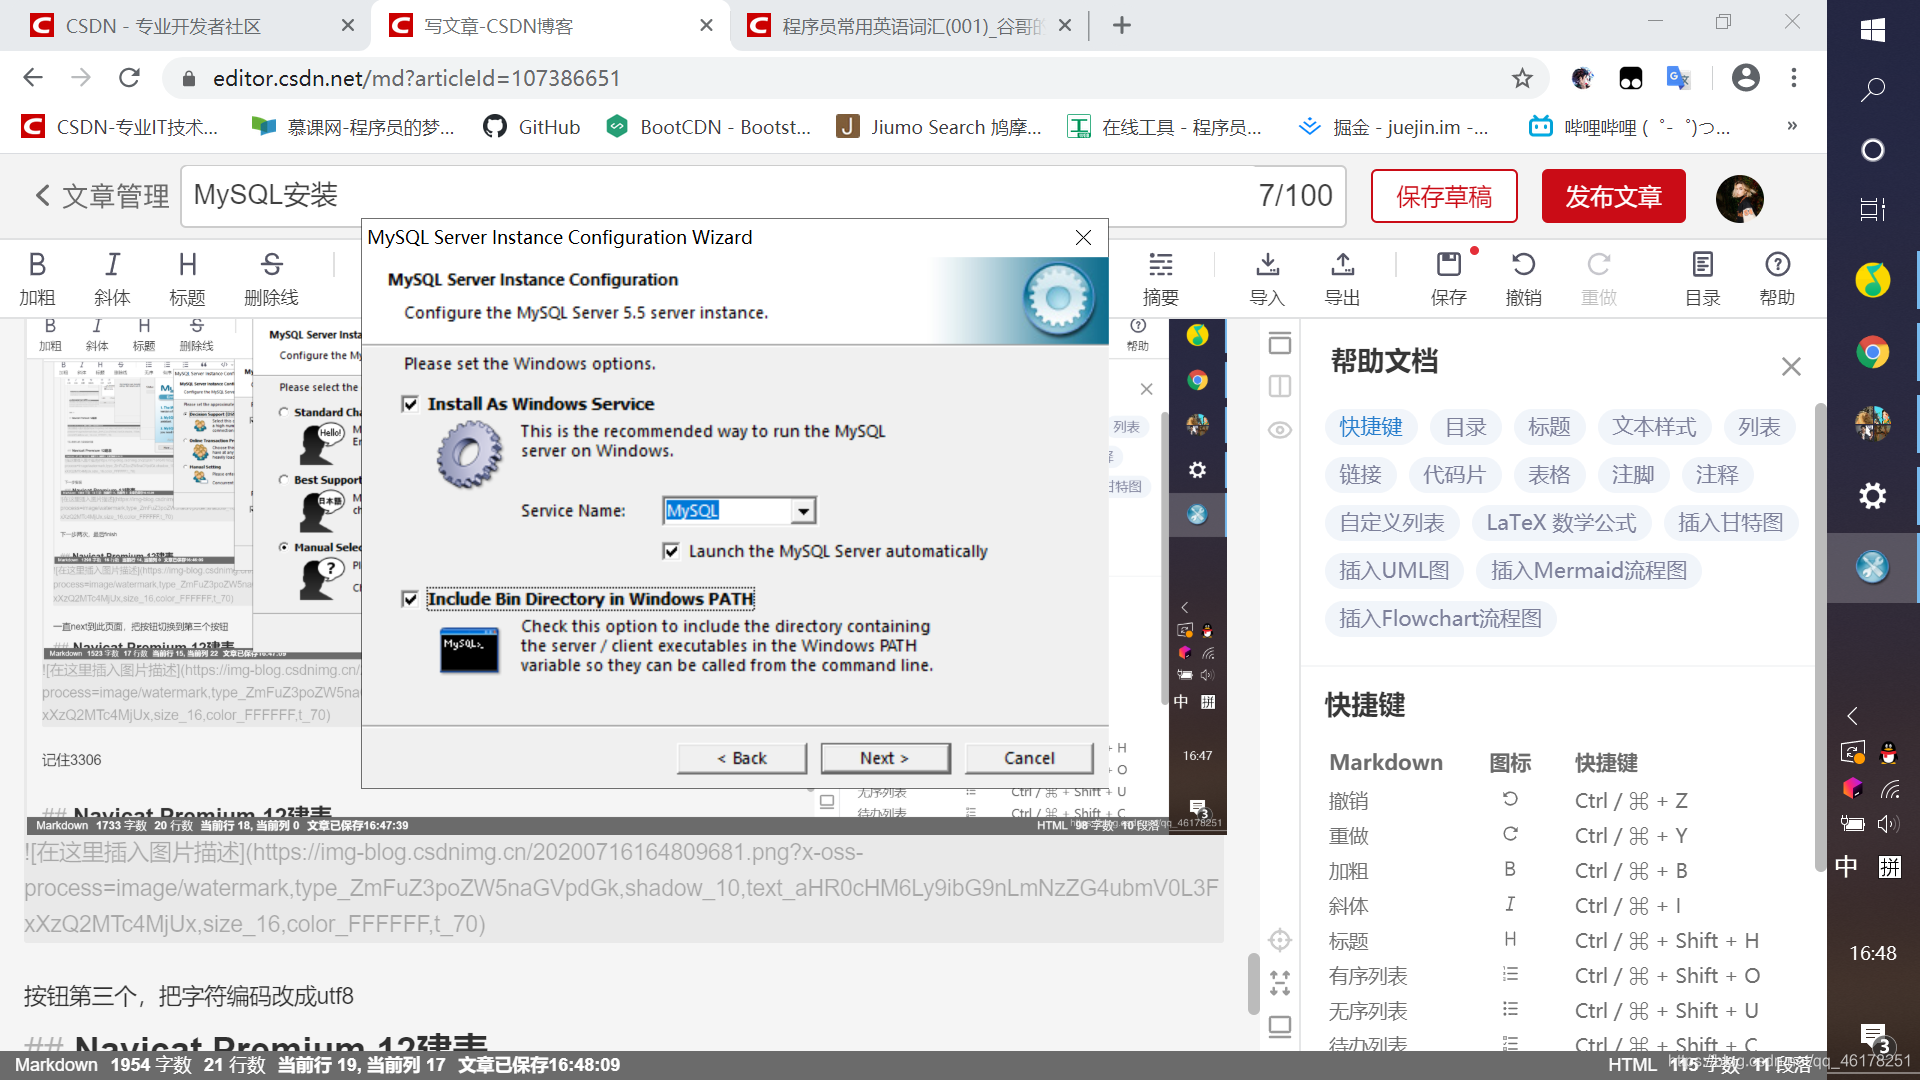Screen dimensions: 1920x1080
Task: Click the taskbar clock showing 16:48
Action: coord(1872,953)
